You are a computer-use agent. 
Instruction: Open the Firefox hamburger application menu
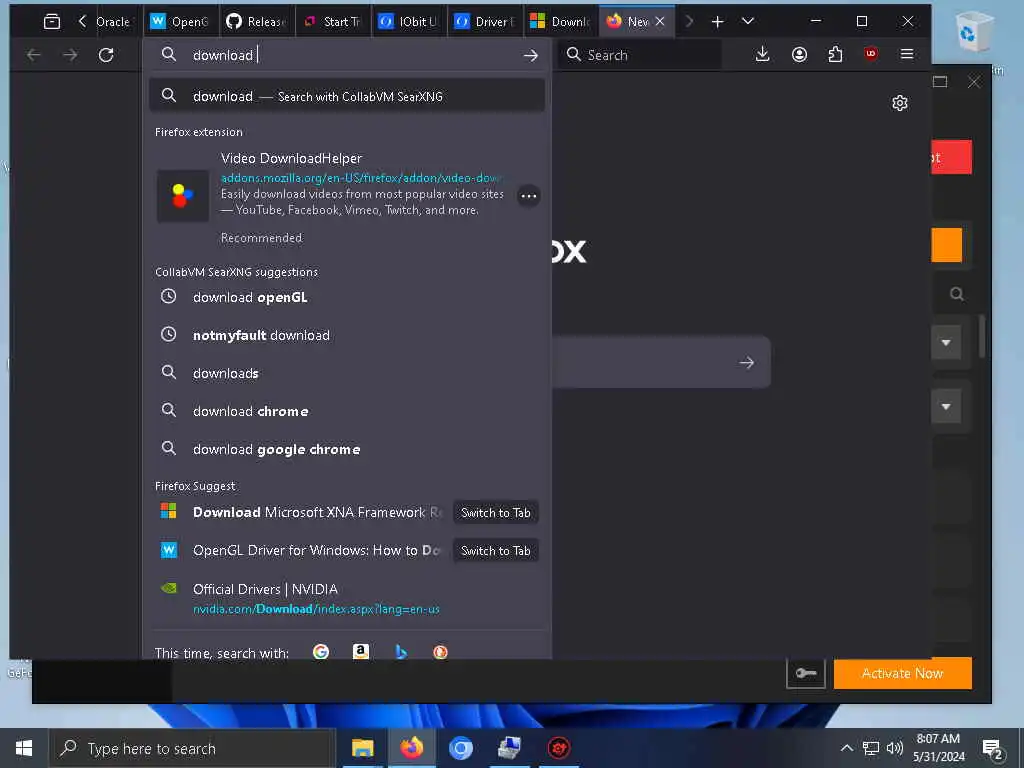point(906,54)
